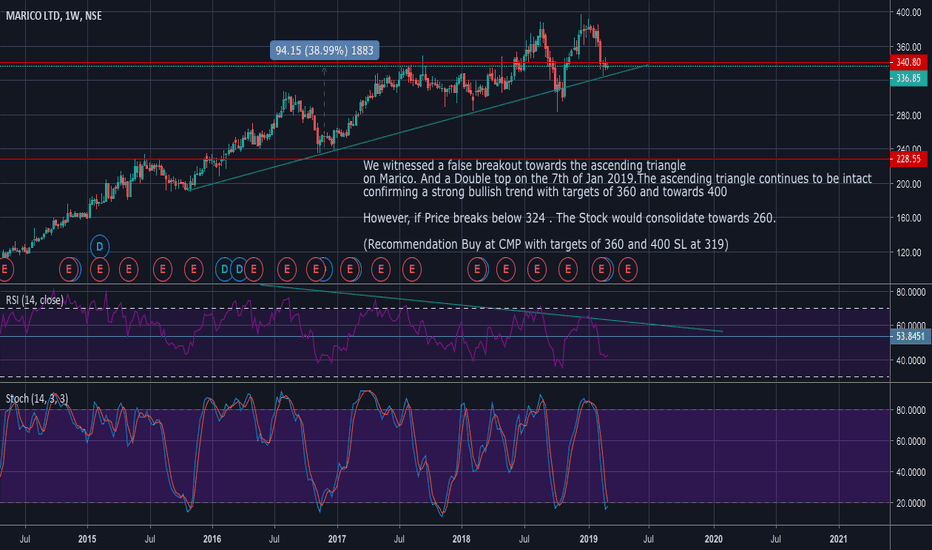Click the MARICO LTD, 1W, NSE symbol title

[53, 16]
